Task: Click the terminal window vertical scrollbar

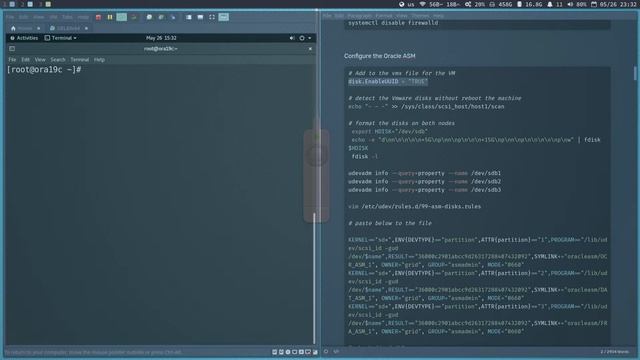Action: coord(314,278)
